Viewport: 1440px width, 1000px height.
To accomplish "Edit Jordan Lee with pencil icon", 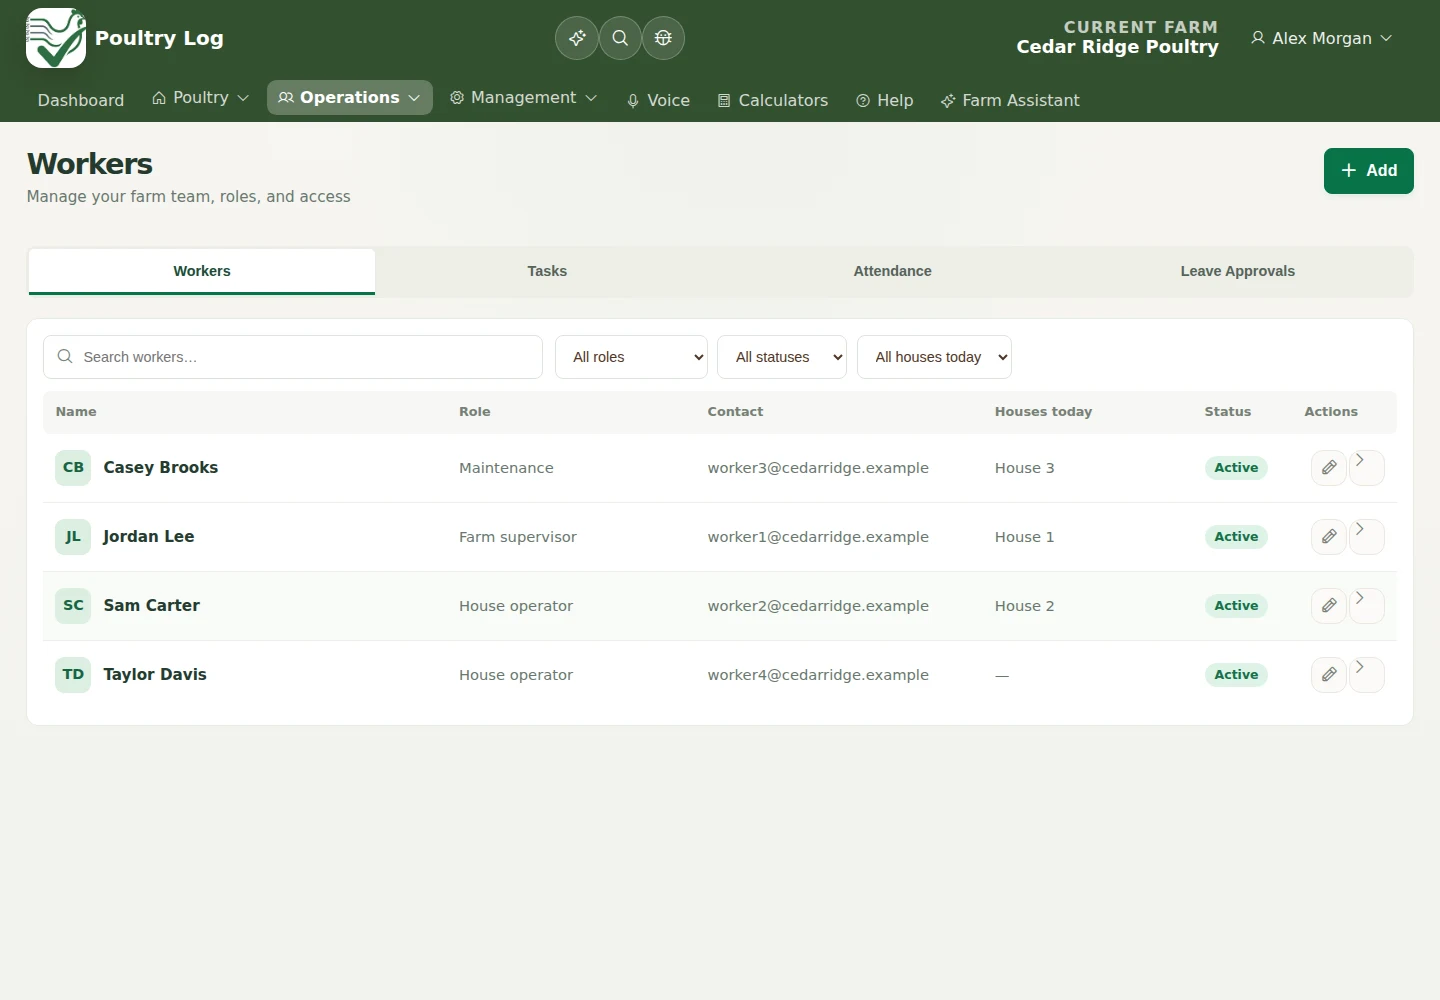I will [x=1329, y=537].
